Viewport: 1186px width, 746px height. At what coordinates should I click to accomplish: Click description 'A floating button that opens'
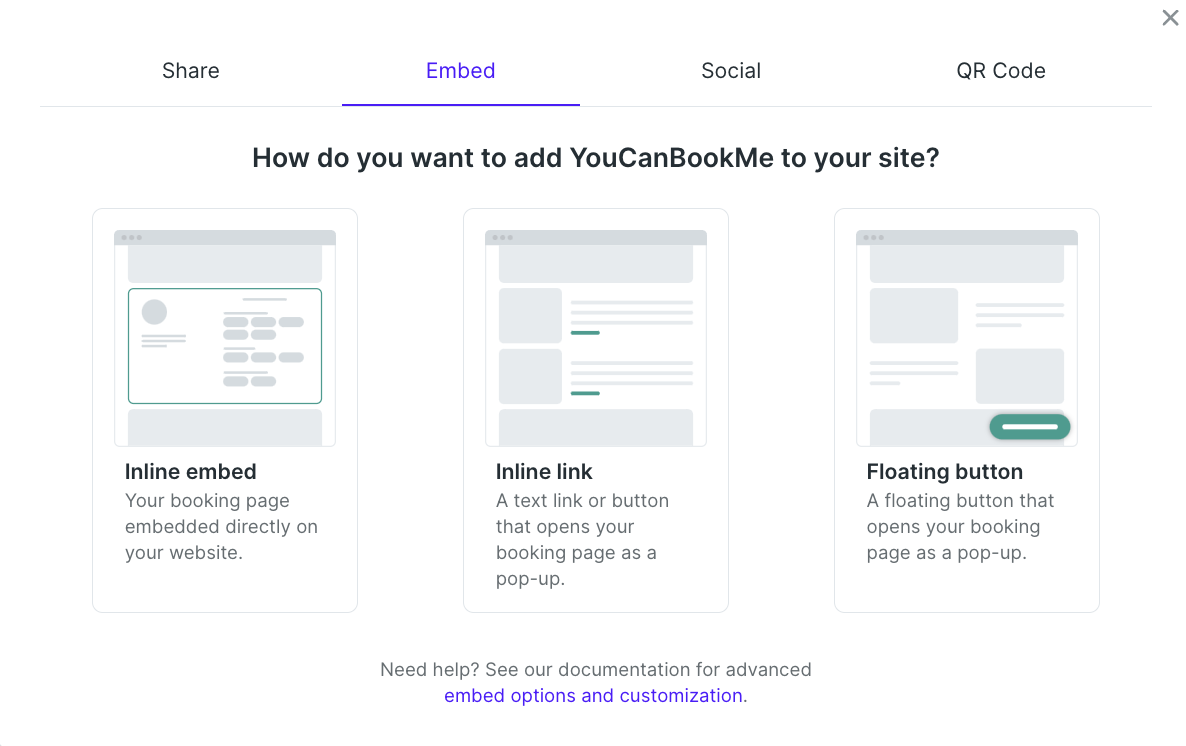click(x=961, y=527)
